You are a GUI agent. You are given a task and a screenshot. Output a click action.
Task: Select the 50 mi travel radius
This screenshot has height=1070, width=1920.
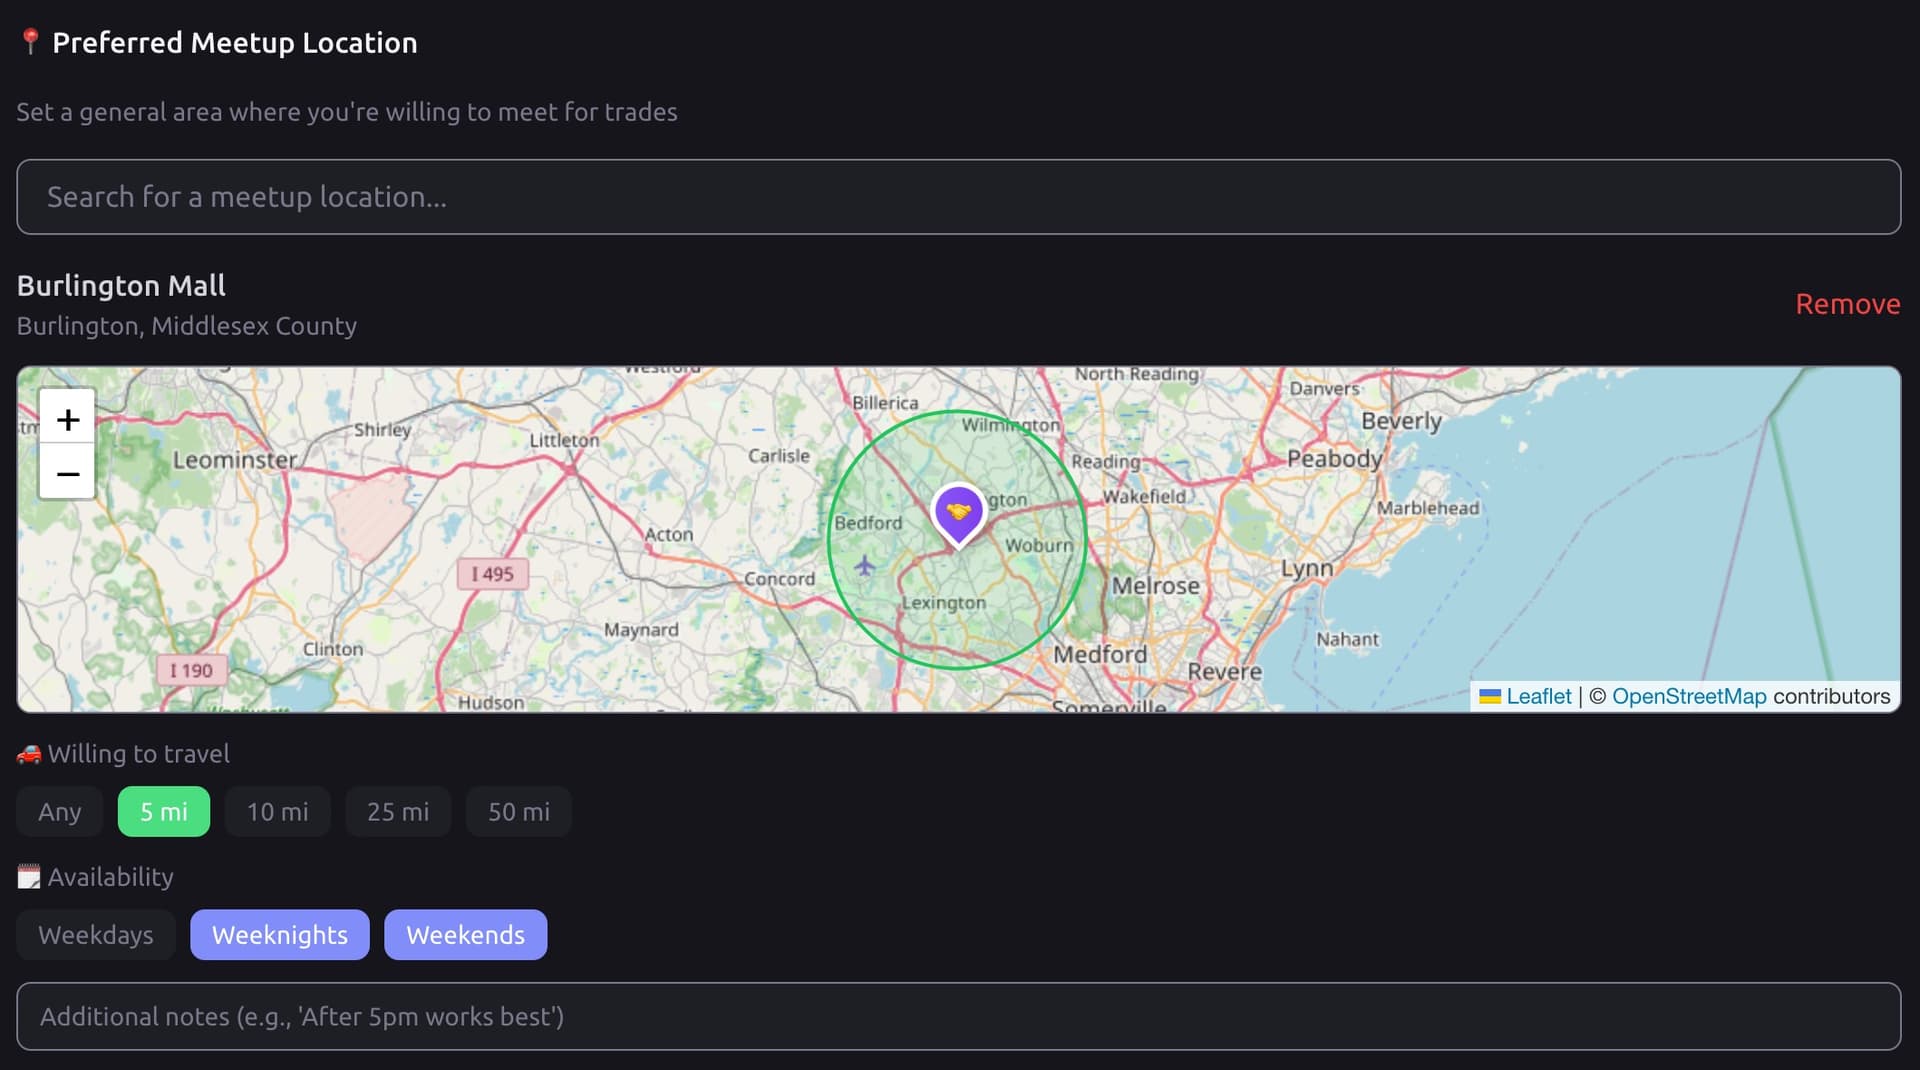click(x=518, y=812)
